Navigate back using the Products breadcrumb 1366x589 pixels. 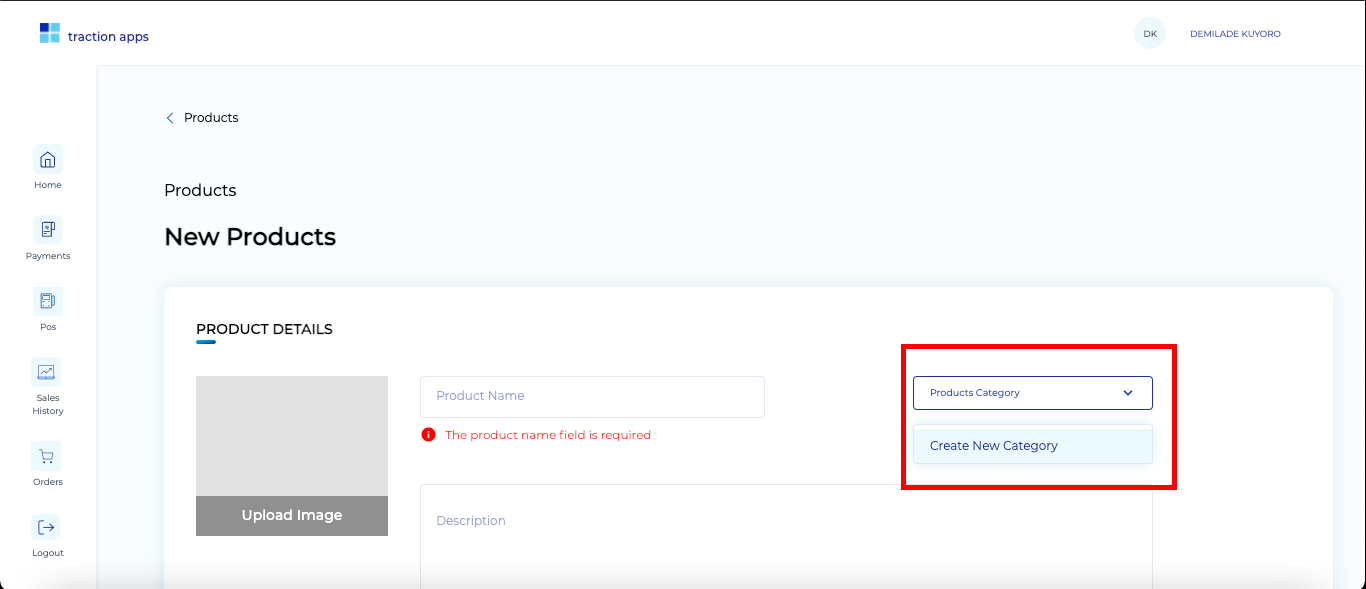pyautogui.click(x=210, y=117)
